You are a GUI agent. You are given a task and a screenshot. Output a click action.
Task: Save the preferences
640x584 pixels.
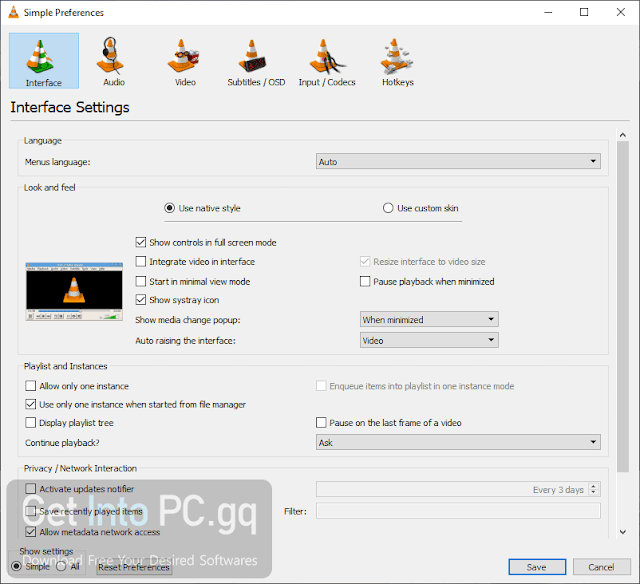tap(537, 567)
